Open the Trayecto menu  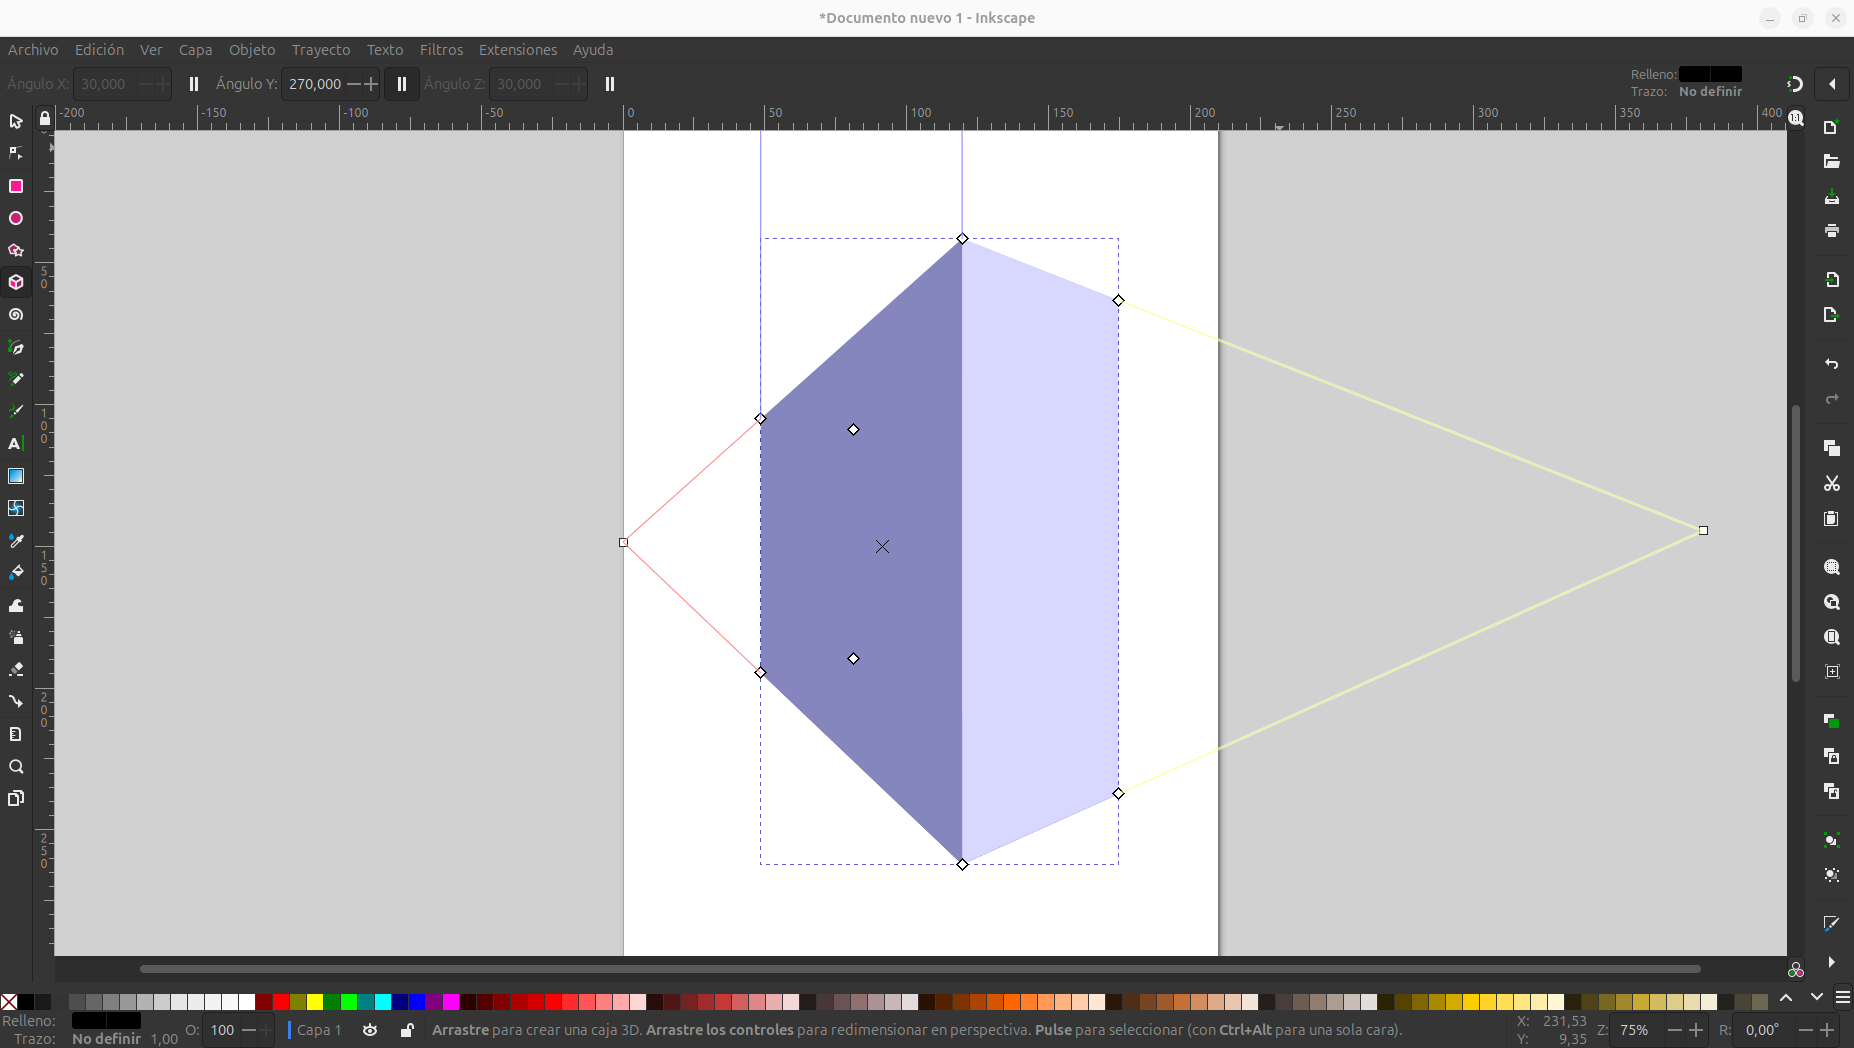click(321, 50)
